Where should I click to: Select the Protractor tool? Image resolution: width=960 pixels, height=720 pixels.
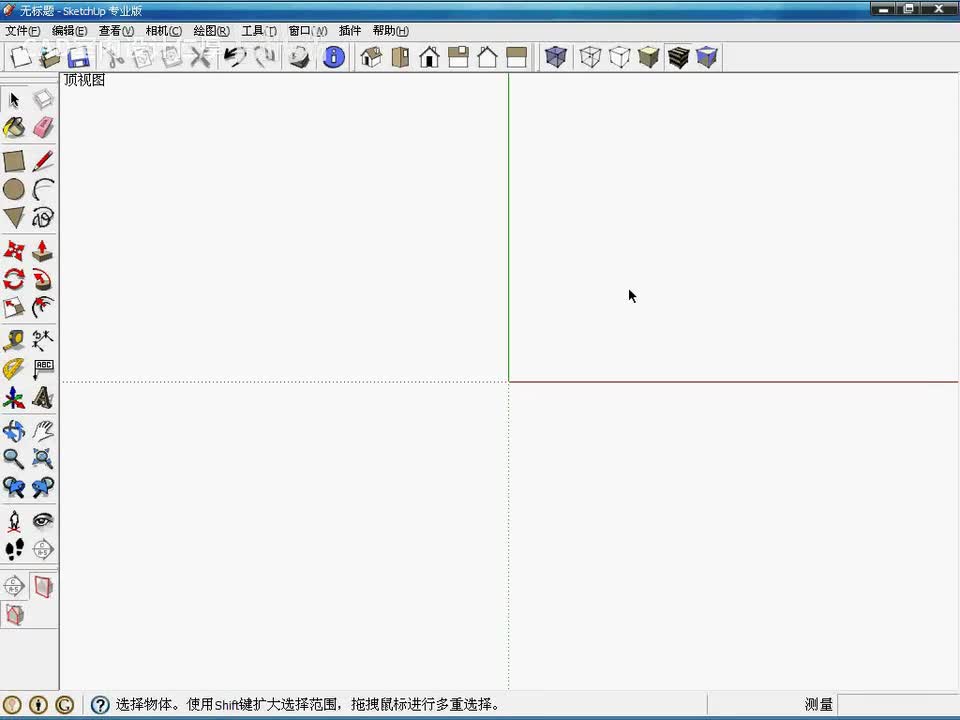(14, 369)
